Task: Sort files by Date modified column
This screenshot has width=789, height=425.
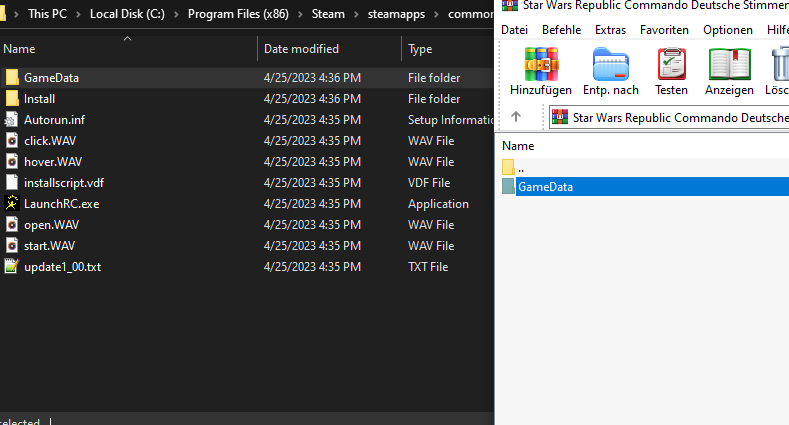Action: 301,48
